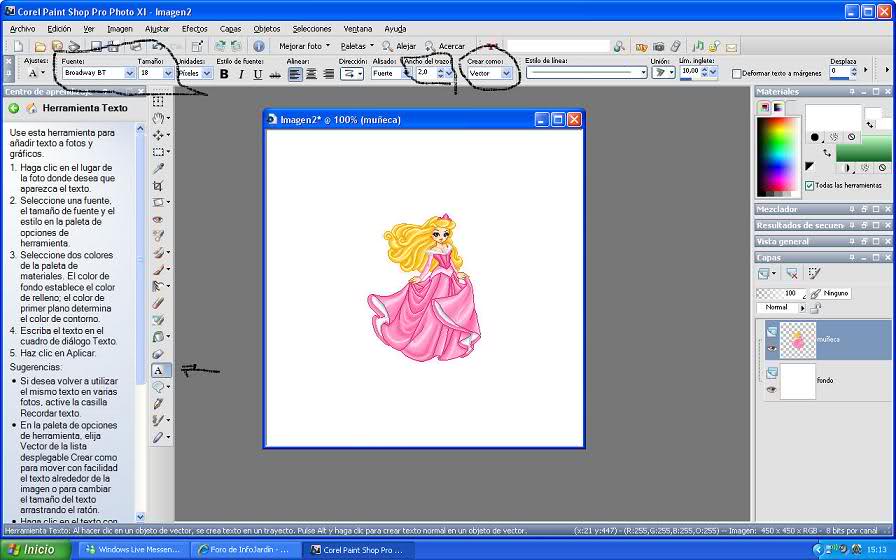
Task: Open the Normal blend mode dropdown
Action: point(802,308)
